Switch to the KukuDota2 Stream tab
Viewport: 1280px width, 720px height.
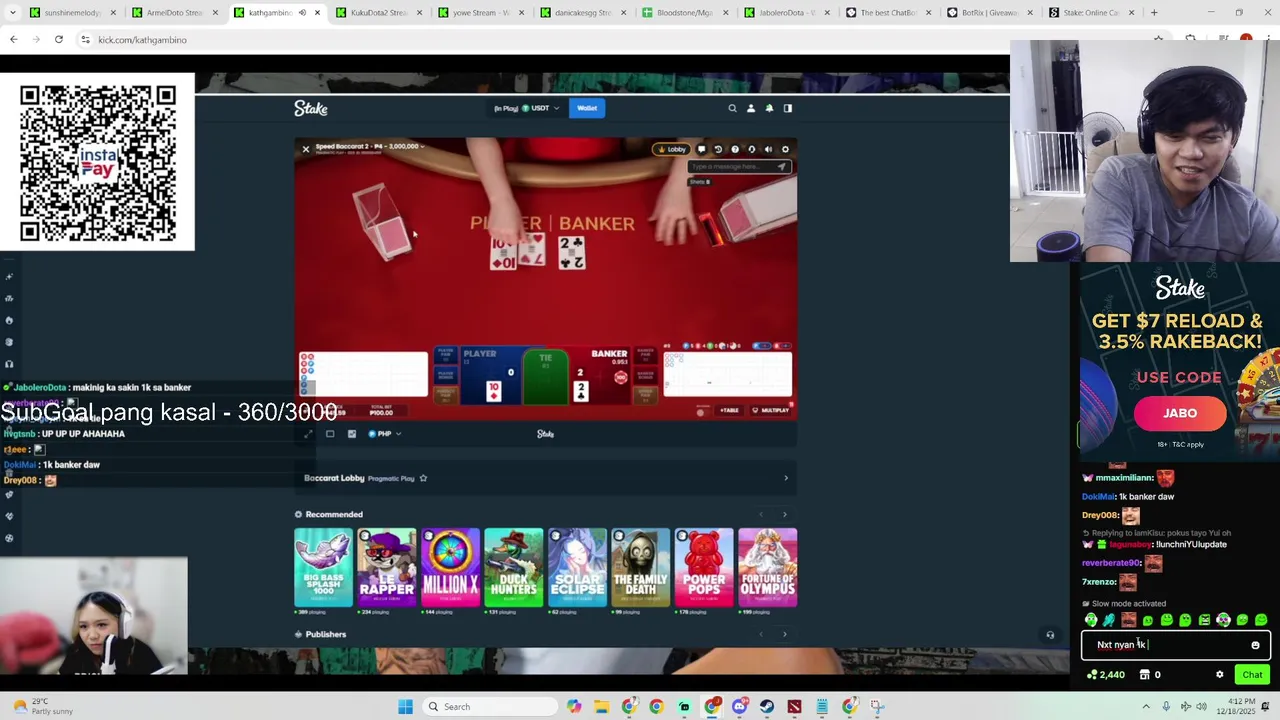pos(379,13)
